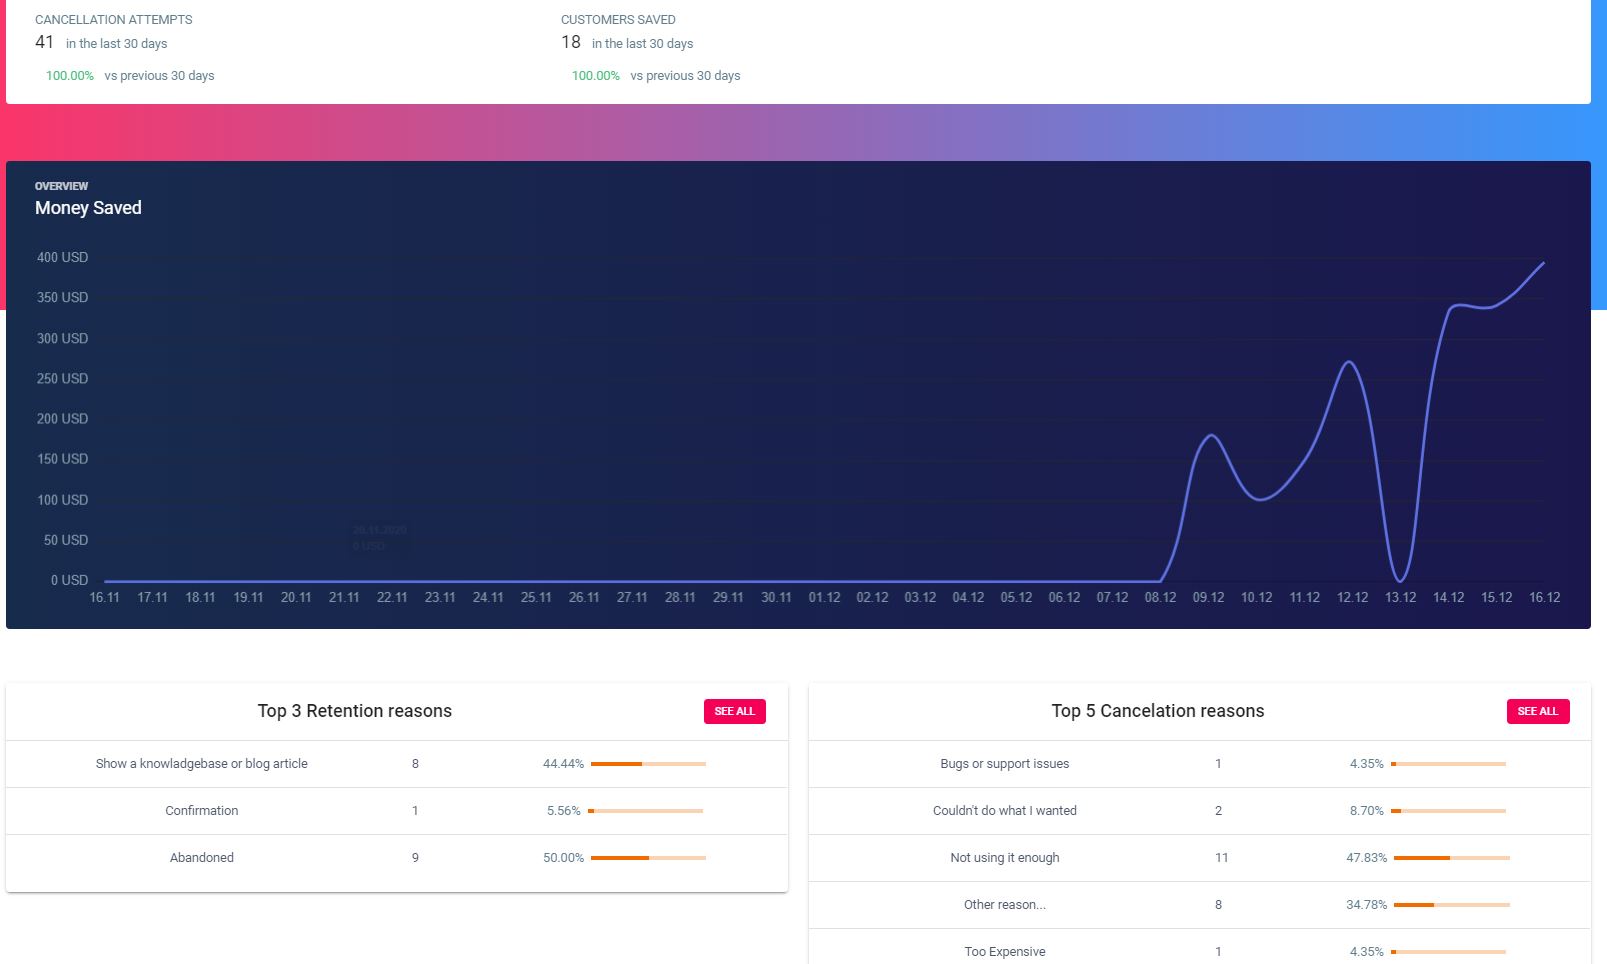Click the 'CUSTOMERS SAVED' label

point(618,19)
